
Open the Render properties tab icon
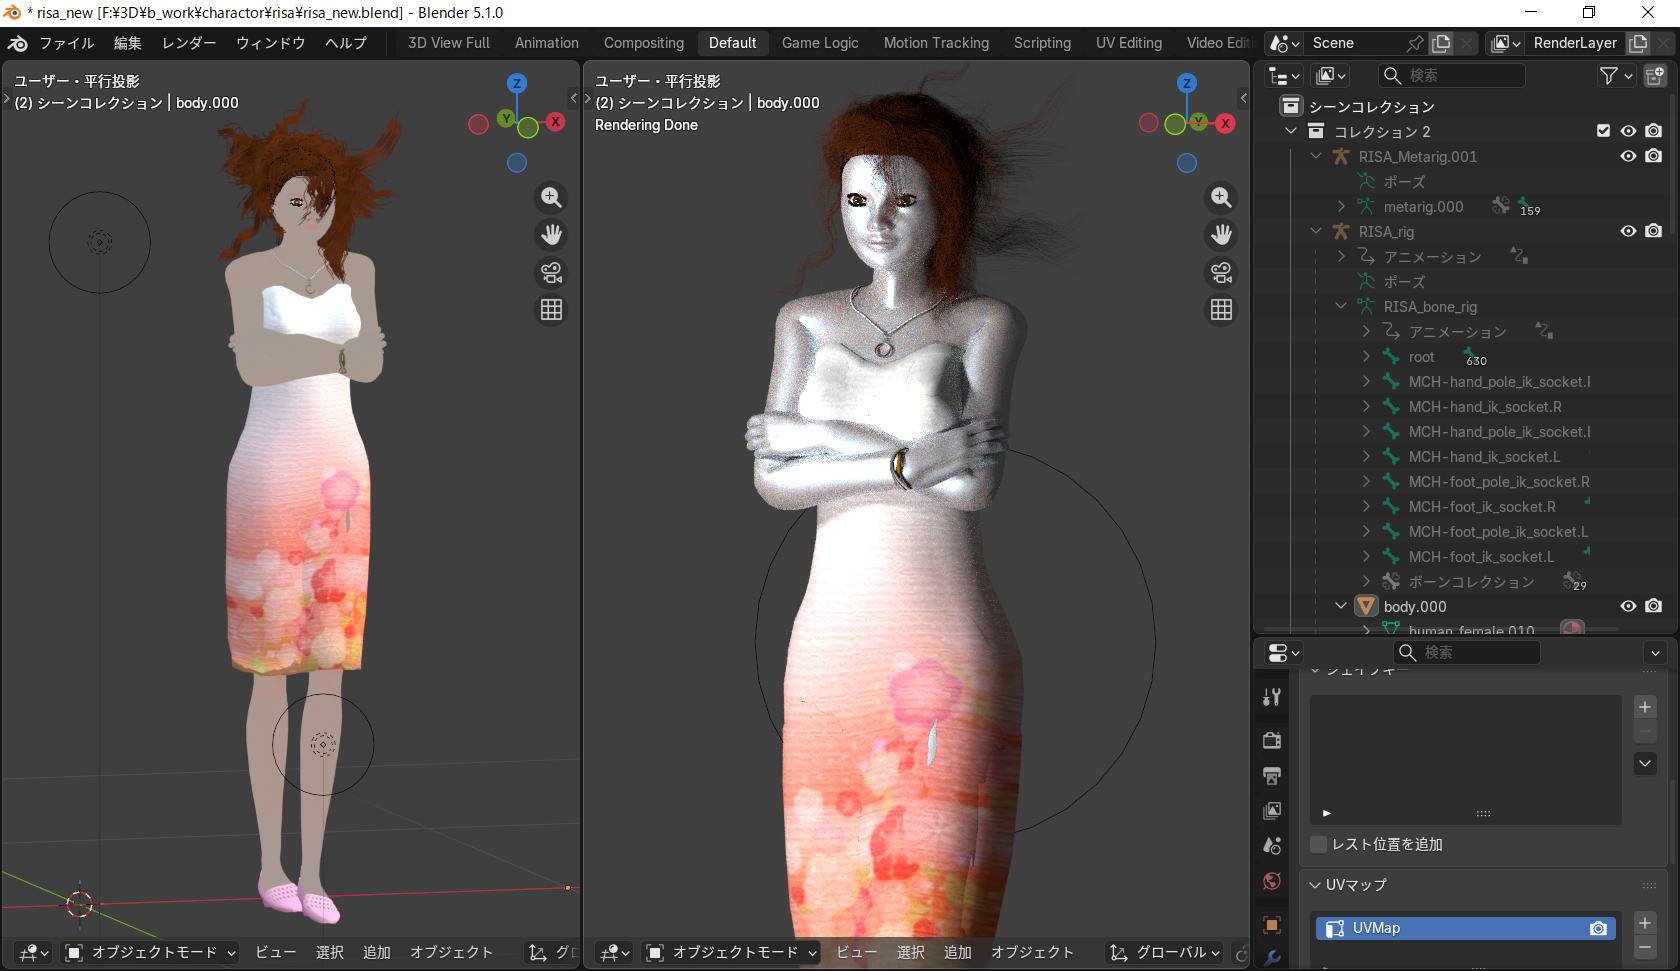1272,740
